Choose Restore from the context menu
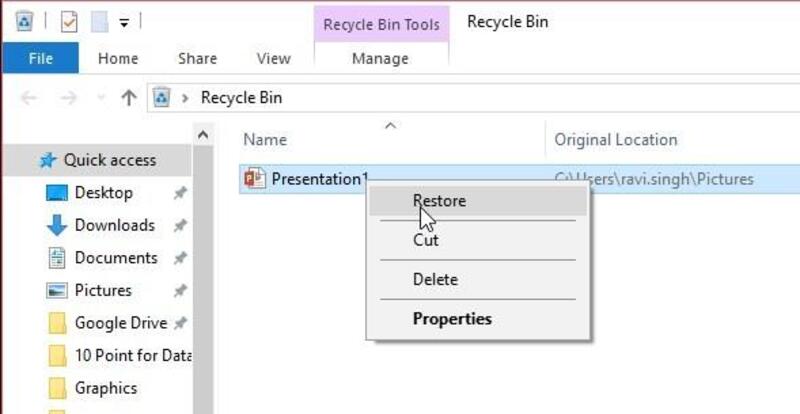The height and width of the screenshot is (414, 800). coord(439,201)
